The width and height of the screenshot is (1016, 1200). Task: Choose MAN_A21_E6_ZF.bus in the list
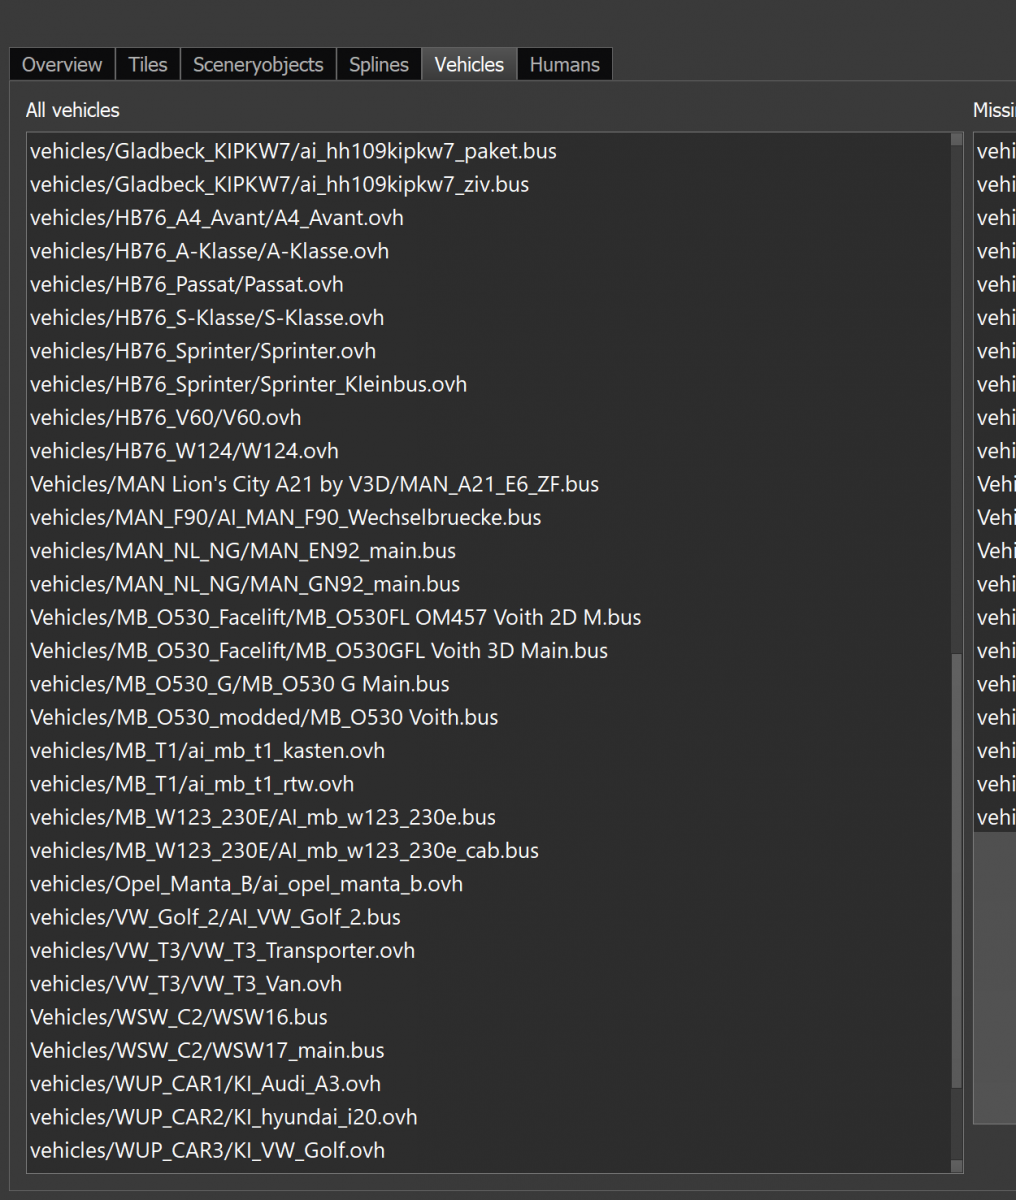[314, 485]
